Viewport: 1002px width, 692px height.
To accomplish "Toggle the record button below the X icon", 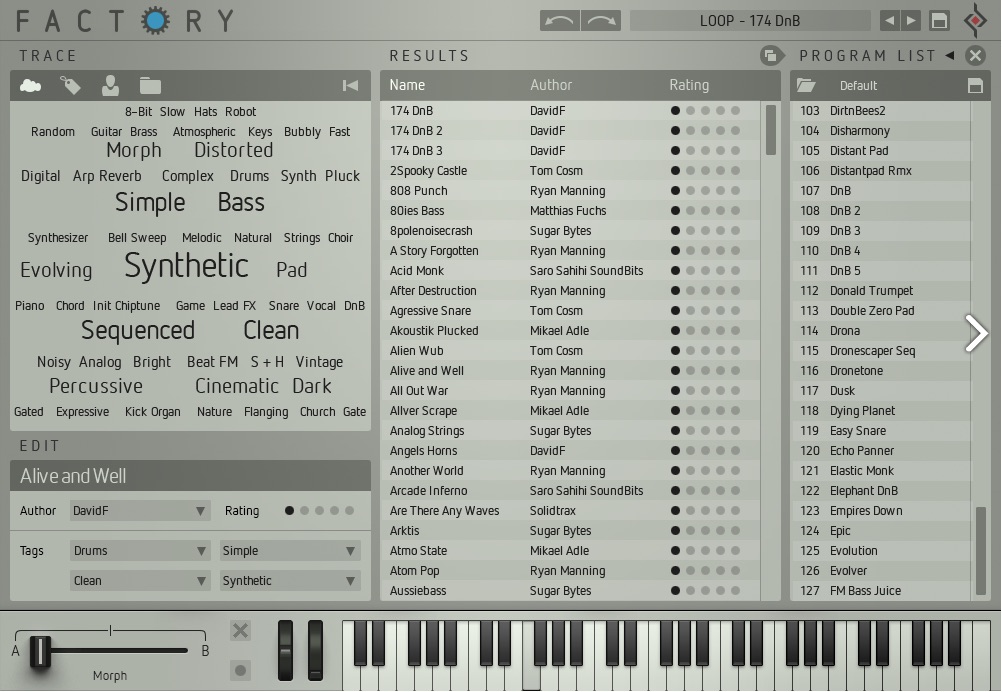I will 240,671.
